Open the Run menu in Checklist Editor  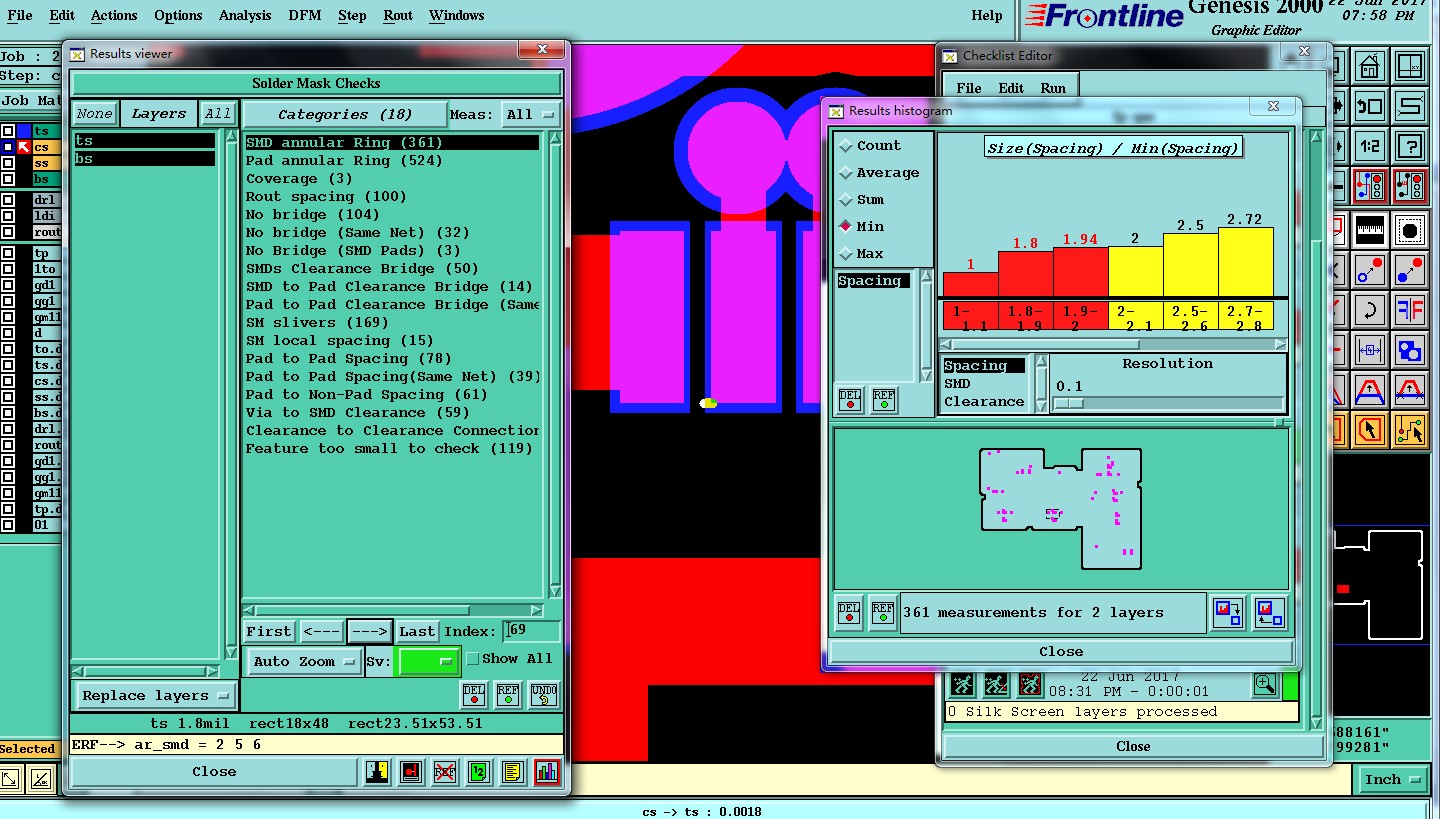click(x=1053, y=88)
